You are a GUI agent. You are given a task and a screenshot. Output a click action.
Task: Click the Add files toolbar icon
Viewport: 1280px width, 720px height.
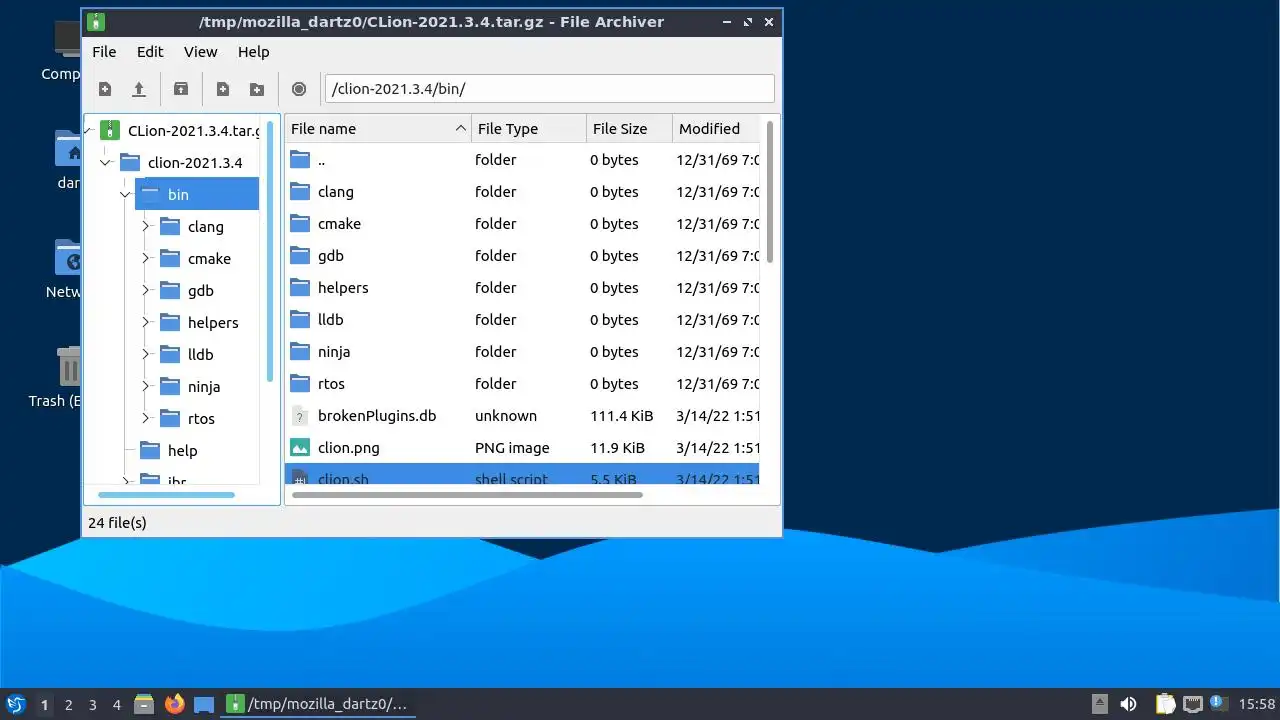[223, 89]
